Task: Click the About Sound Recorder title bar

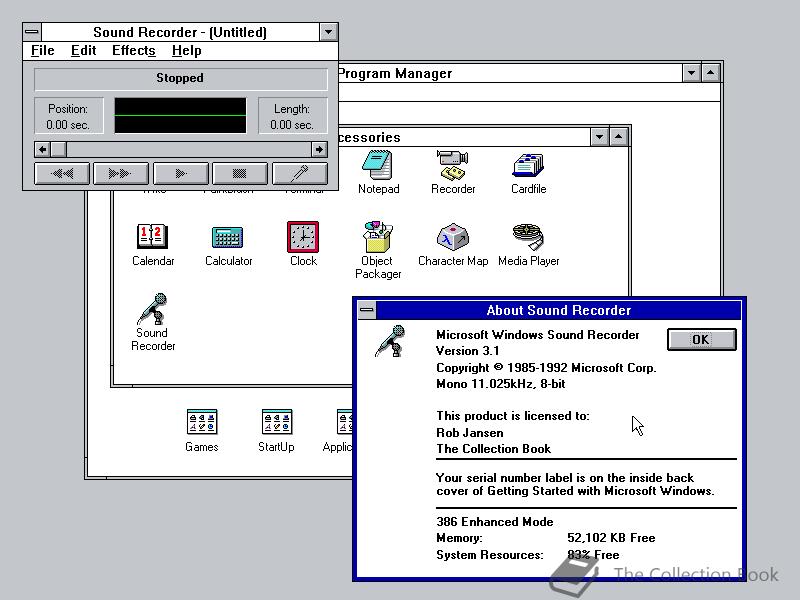Action: pos(558,310)
